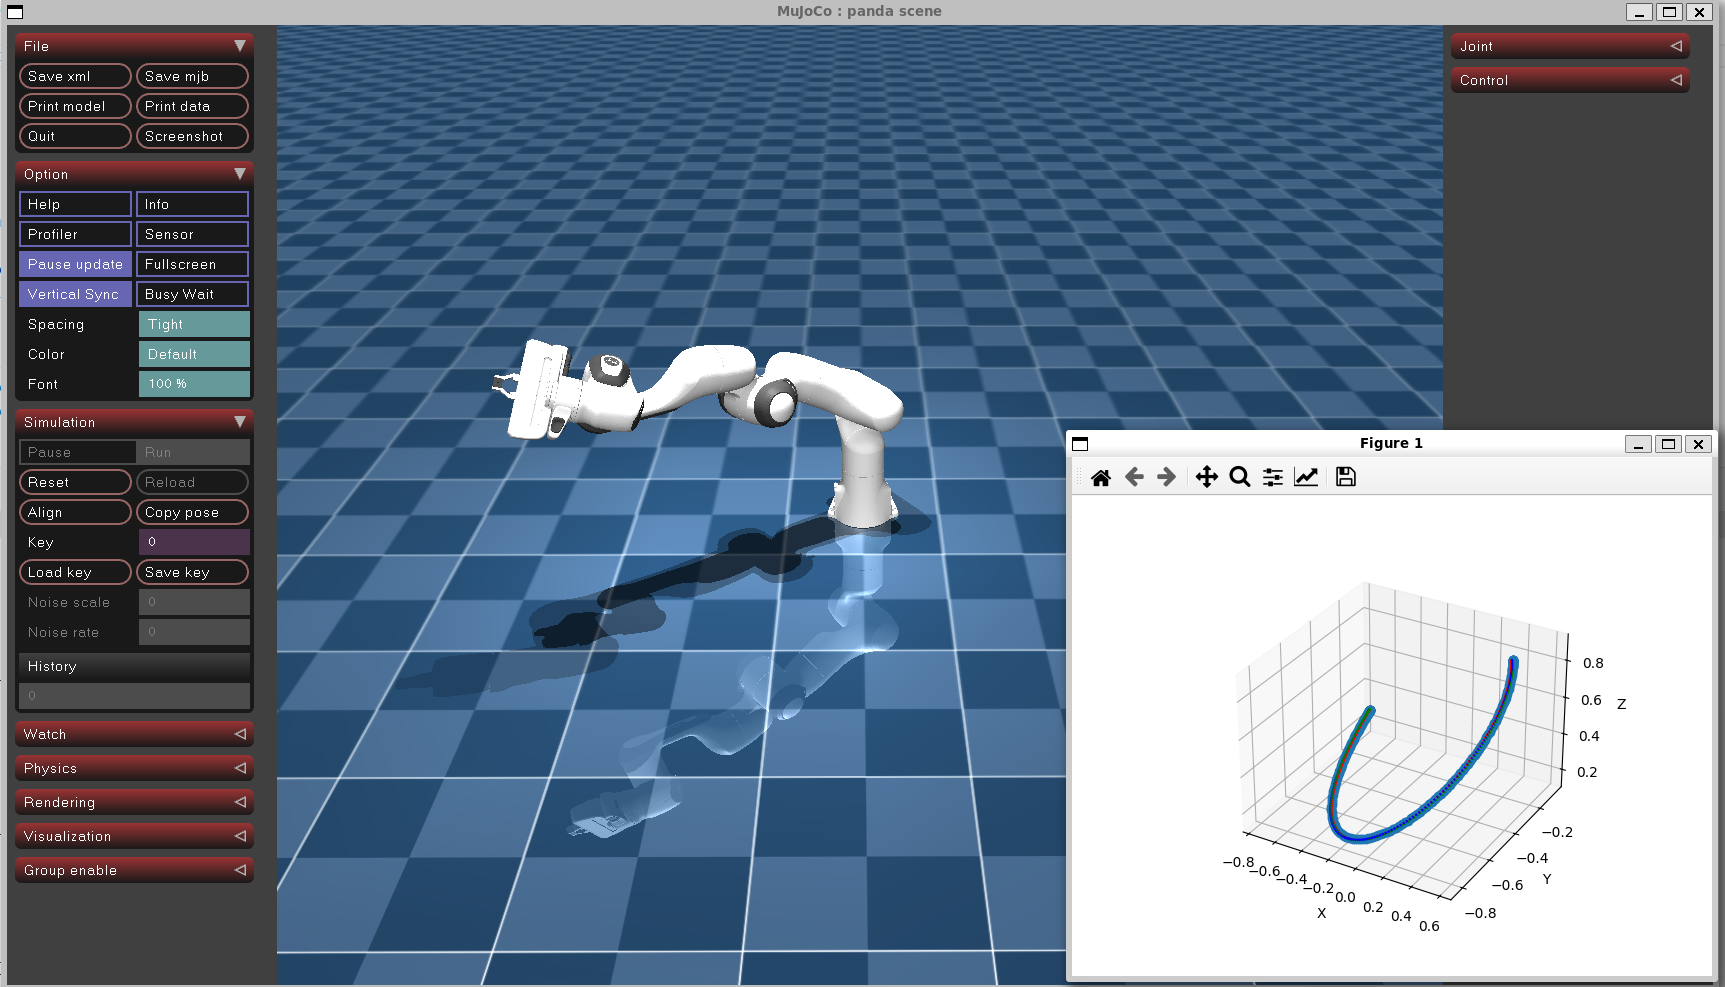Viewport: 1725px width, 987px height.
Task: Select the Pan tool in Figure 1
Action: point(1207,477)
